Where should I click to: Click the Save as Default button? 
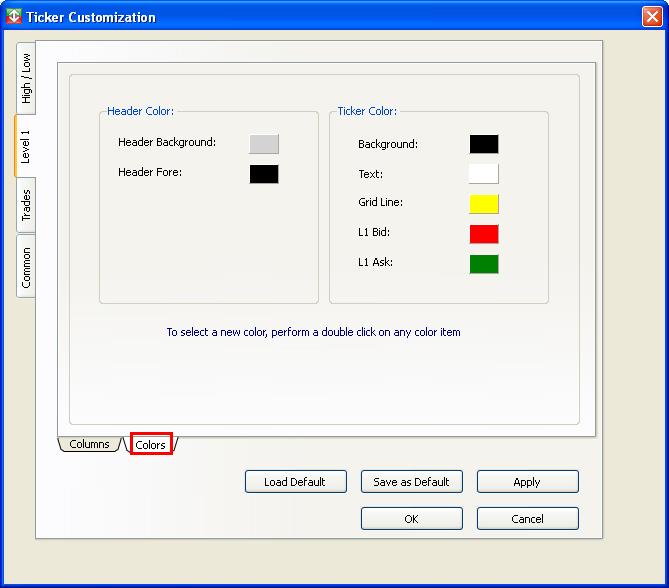coord(411,482)
